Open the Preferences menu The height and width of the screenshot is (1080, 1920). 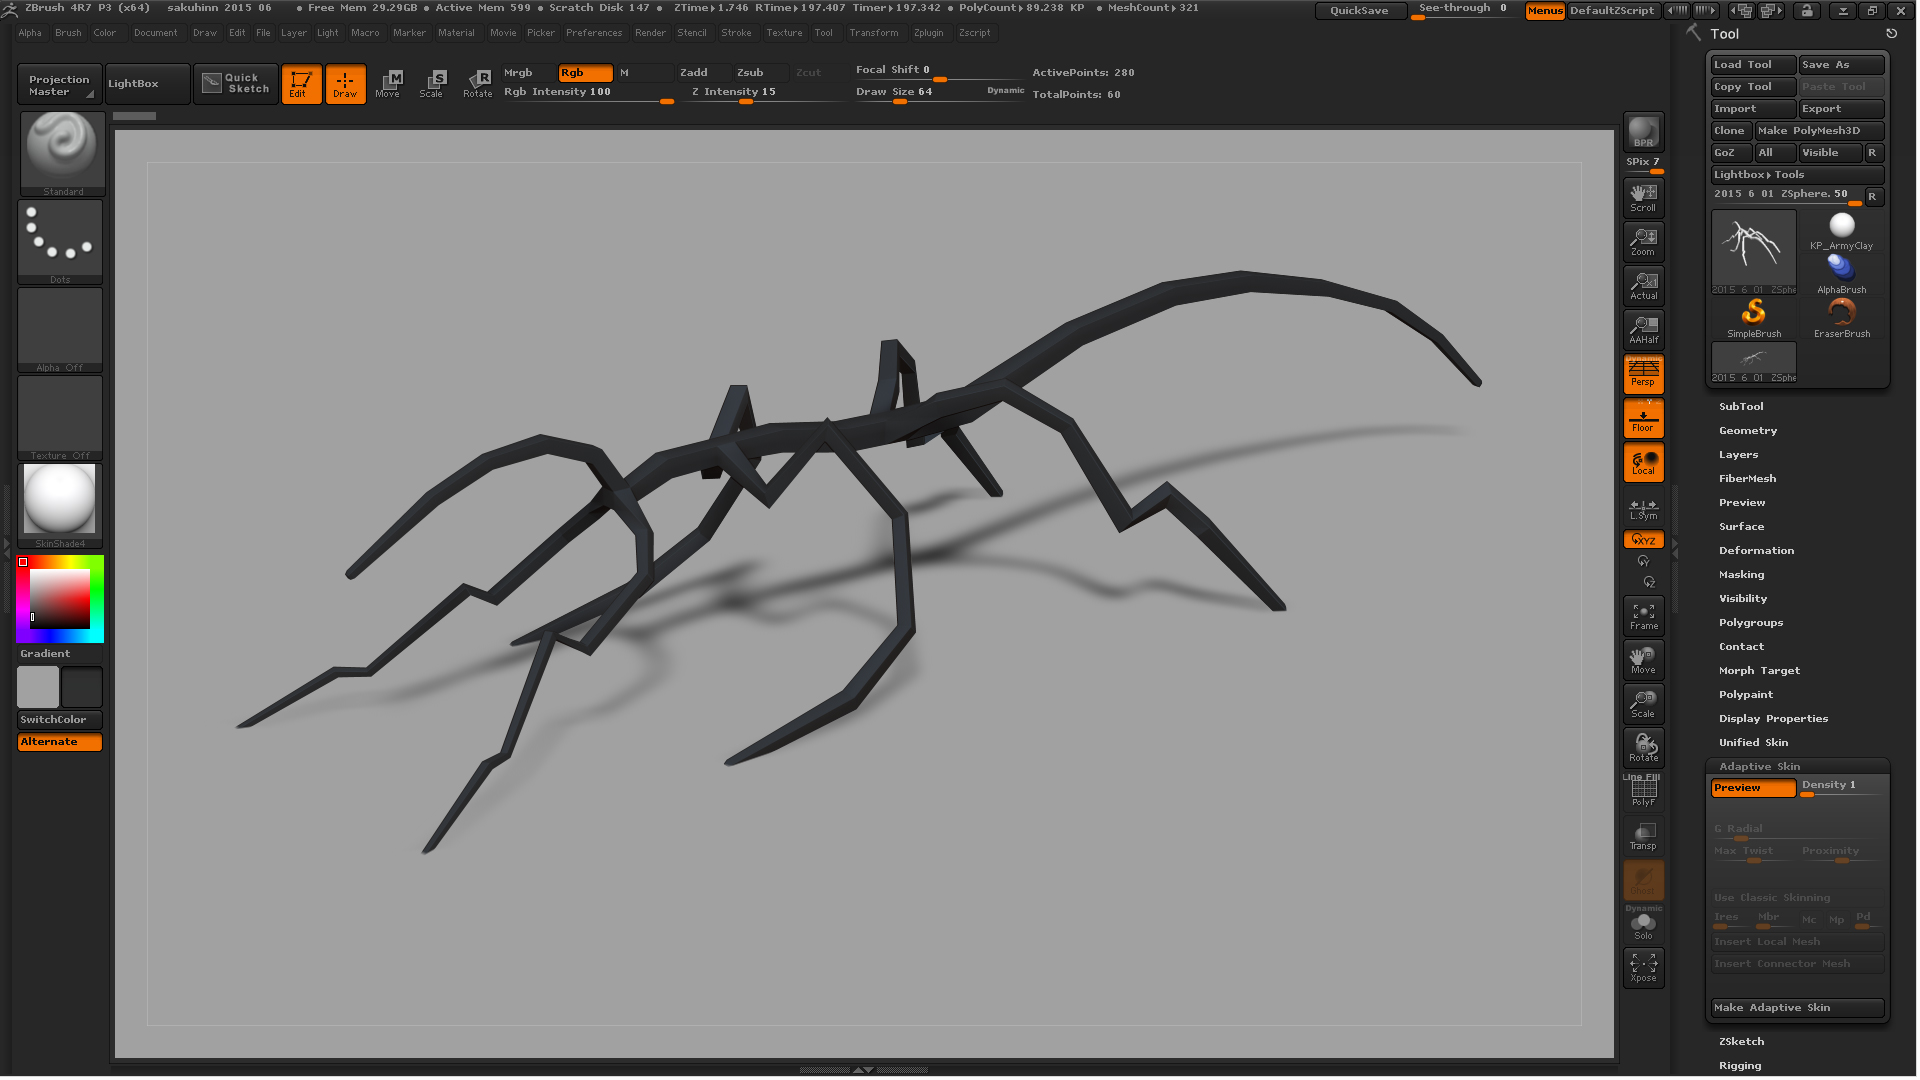tap(594, 33)
